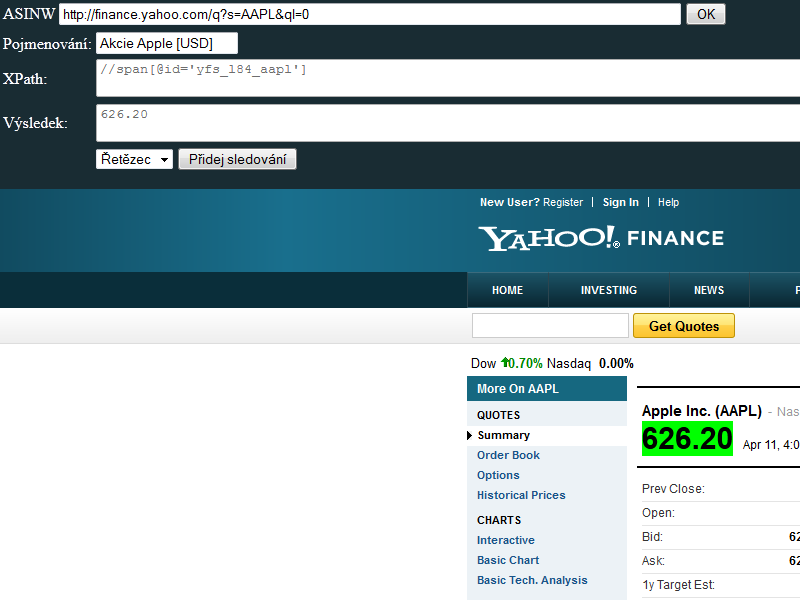Click the Nasdaq index label
800x600 pixels.
pyautogui.click(x=568, y=363)
